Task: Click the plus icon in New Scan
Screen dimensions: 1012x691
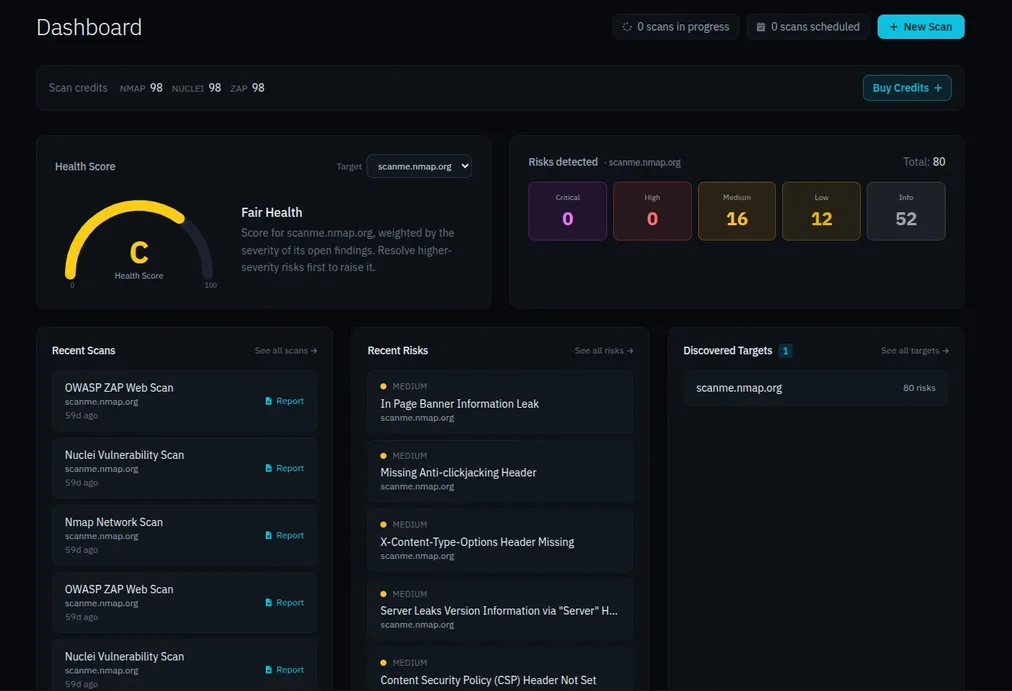Action: [893, 26]
